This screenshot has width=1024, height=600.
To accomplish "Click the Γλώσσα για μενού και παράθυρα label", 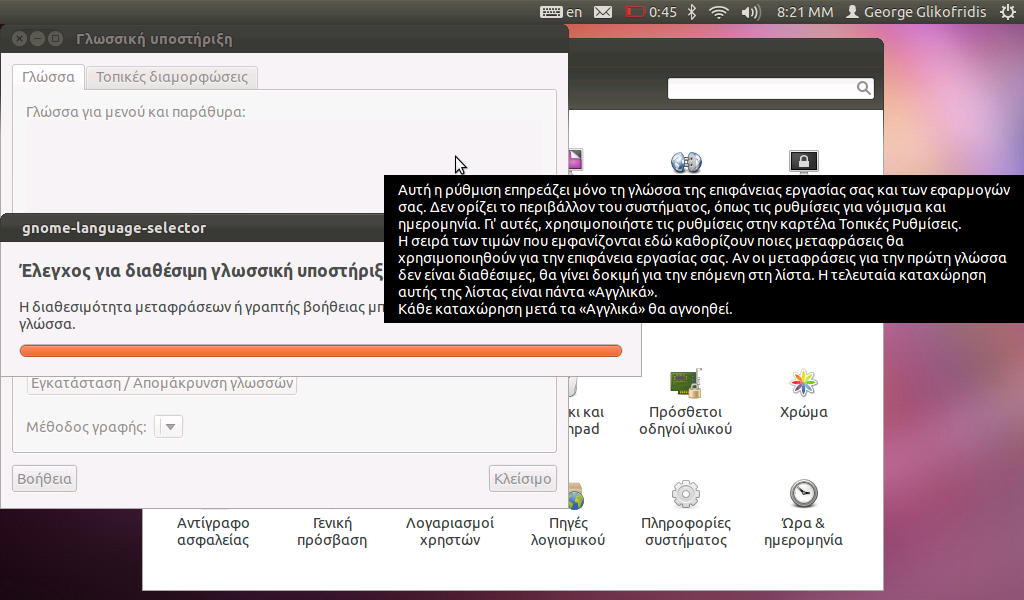I will click(x=136, y=112).
